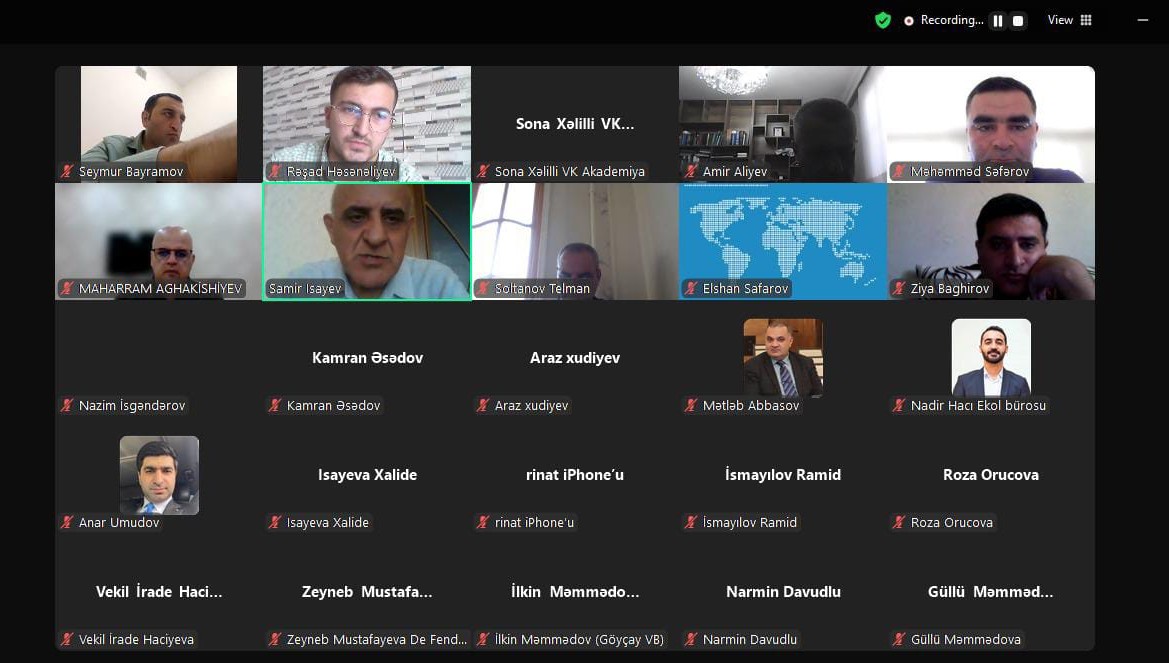The width and height of the screenshot is (1169, 663).
Task: Click Anar Umudov's profile picture
Action: (160, 475)
